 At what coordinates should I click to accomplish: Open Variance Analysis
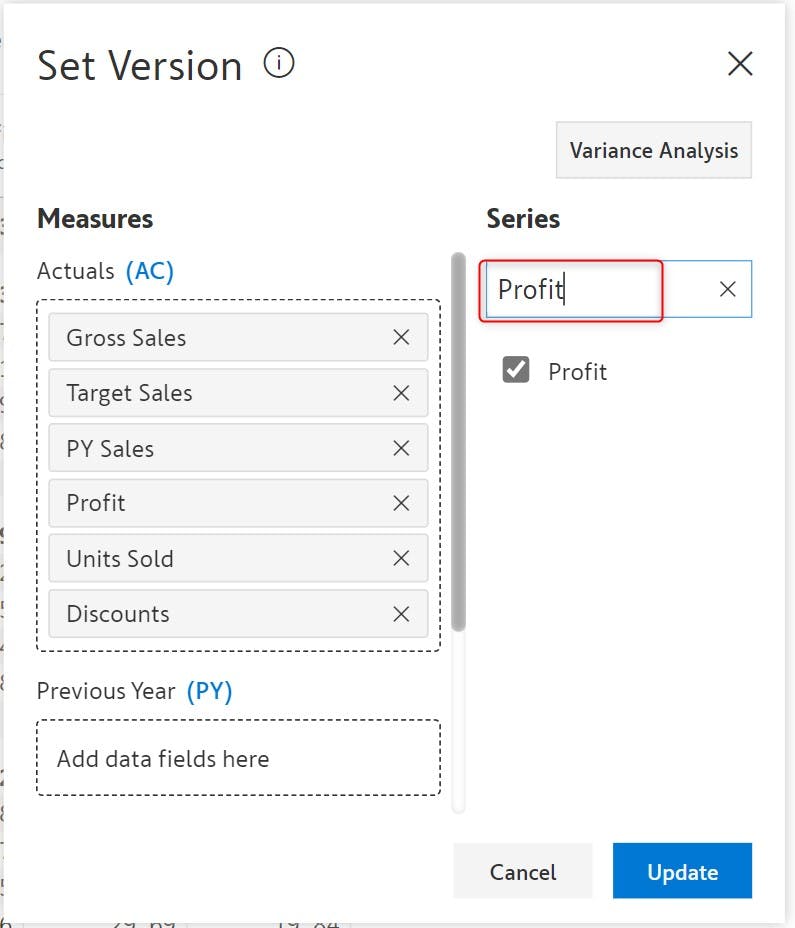click(653, 151)
